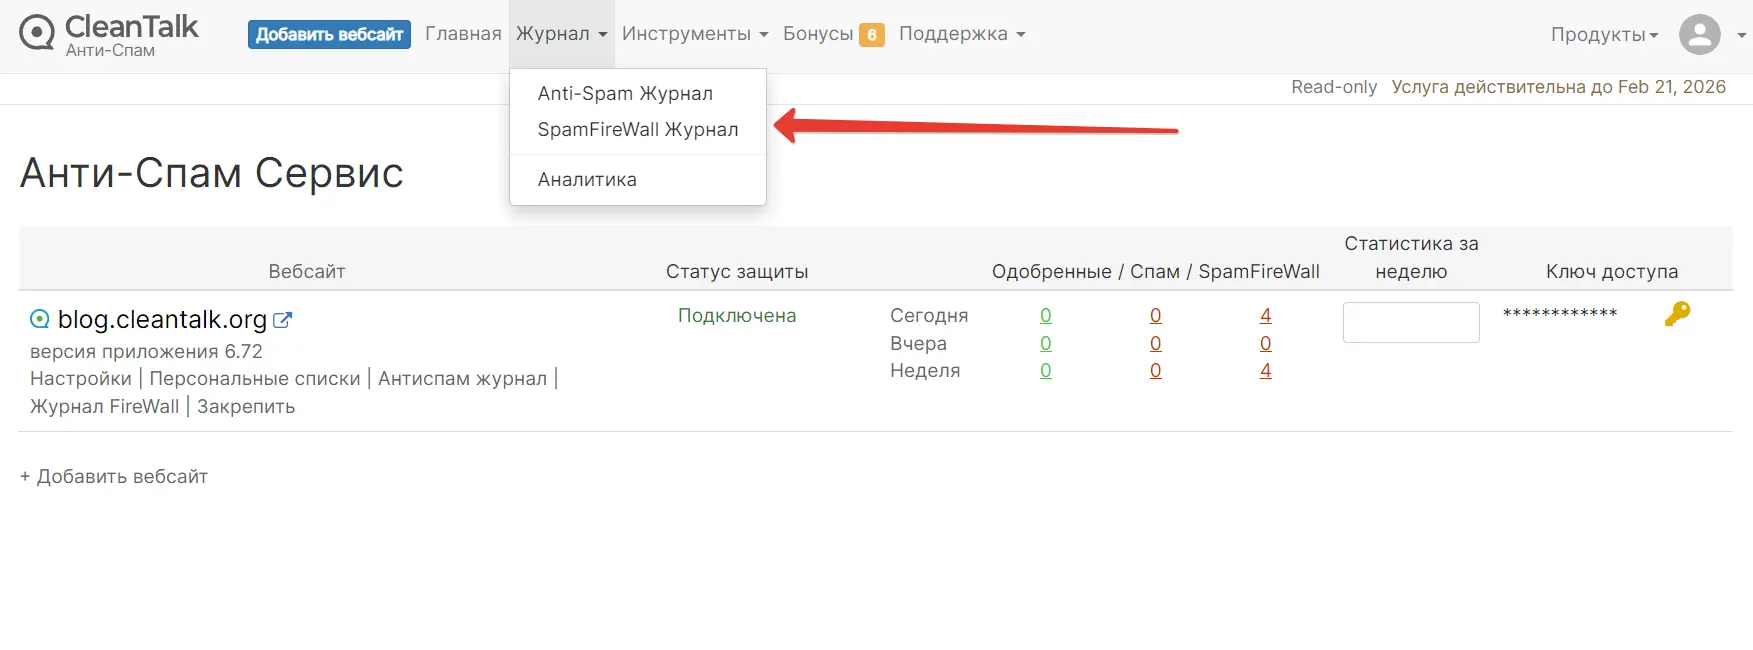Screen dimensions: 1753x650
Task: Open the user profile avatar icon
Action: coord(1699,34)
